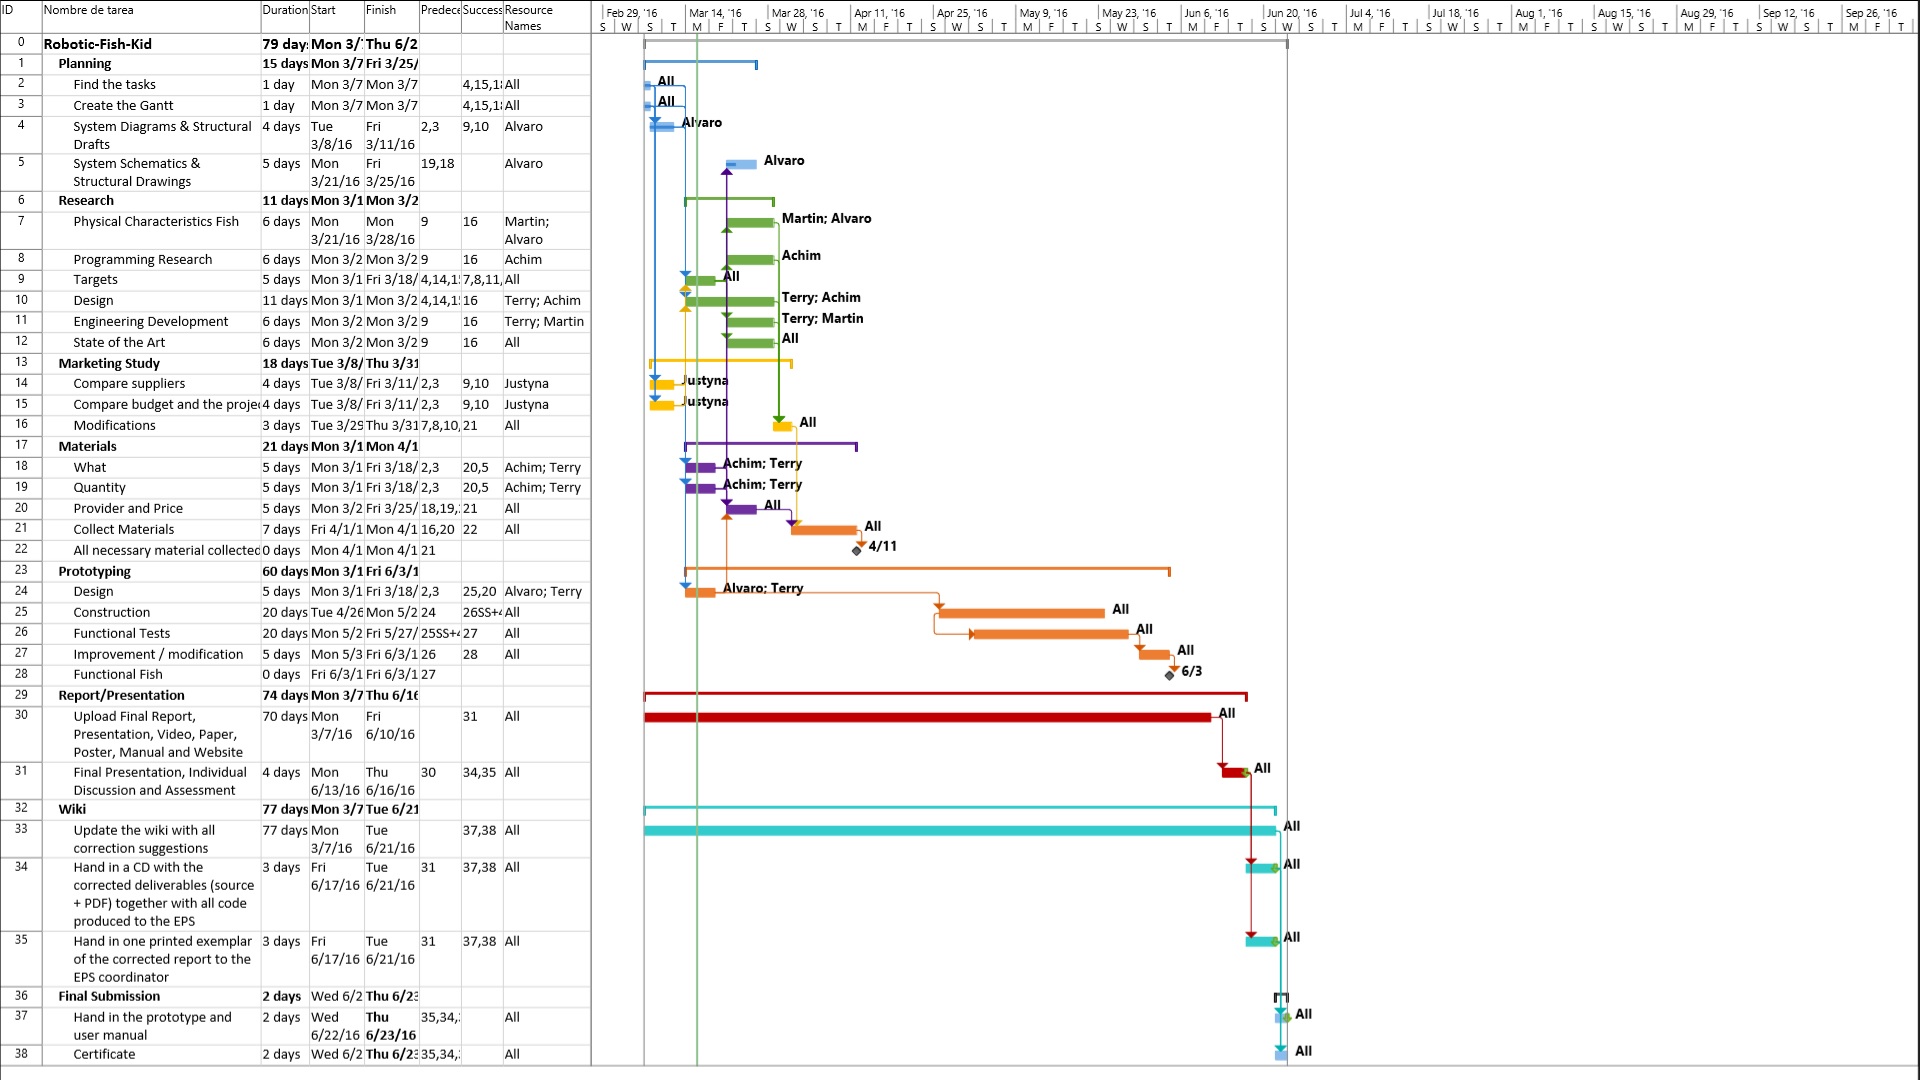Select the Robotic-Fish-Kid project summary row
Viewport: 1920px width, 1080px height.
pos(98,44)
